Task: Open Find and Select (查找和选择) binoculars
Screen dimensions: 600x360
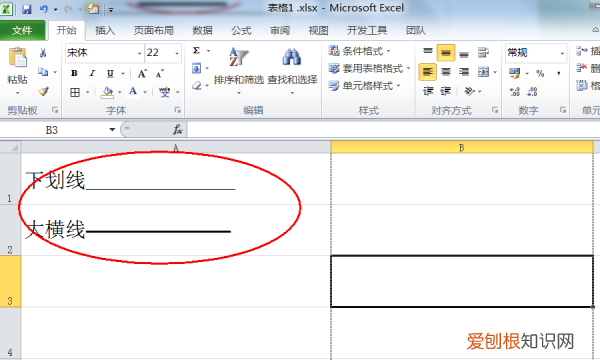Action: 292,70
